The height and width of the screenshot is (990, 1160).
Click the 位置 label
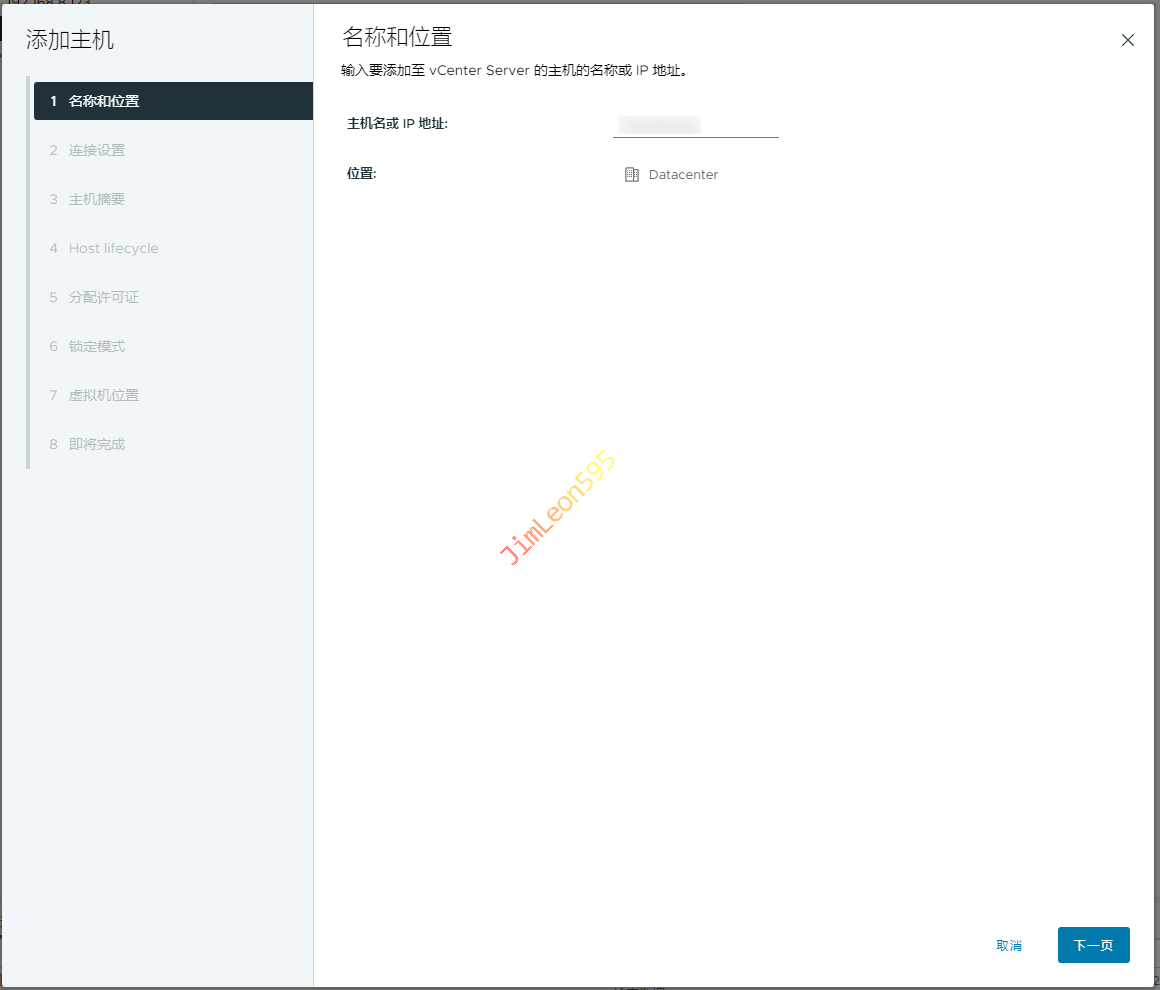pos(361,174)
